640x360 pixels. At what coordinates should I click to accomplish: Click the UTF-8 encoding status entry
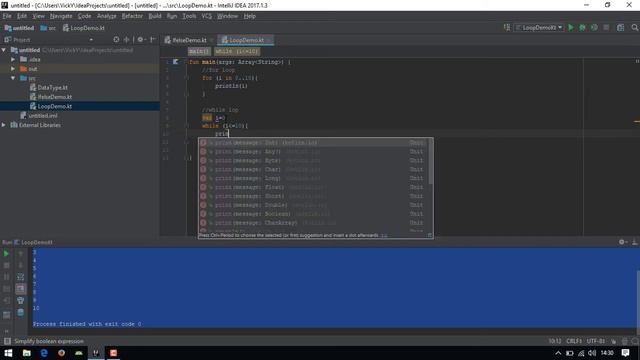coord(596,341)
